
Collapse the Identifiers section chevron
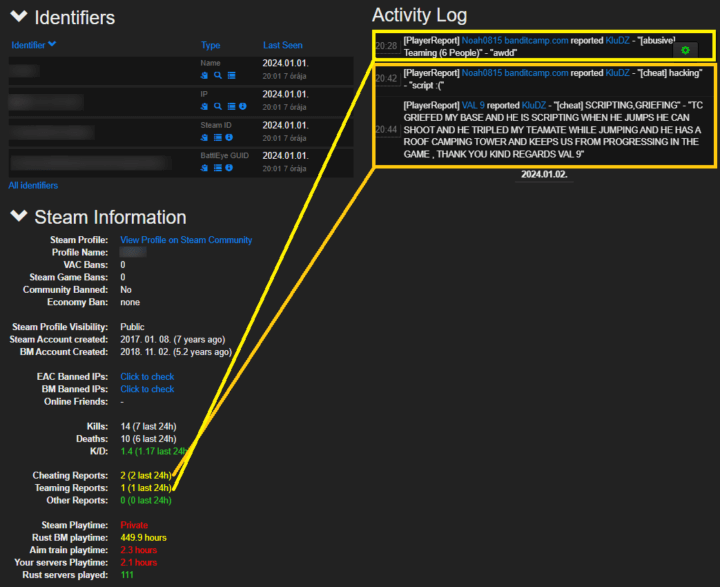point(19,17)
